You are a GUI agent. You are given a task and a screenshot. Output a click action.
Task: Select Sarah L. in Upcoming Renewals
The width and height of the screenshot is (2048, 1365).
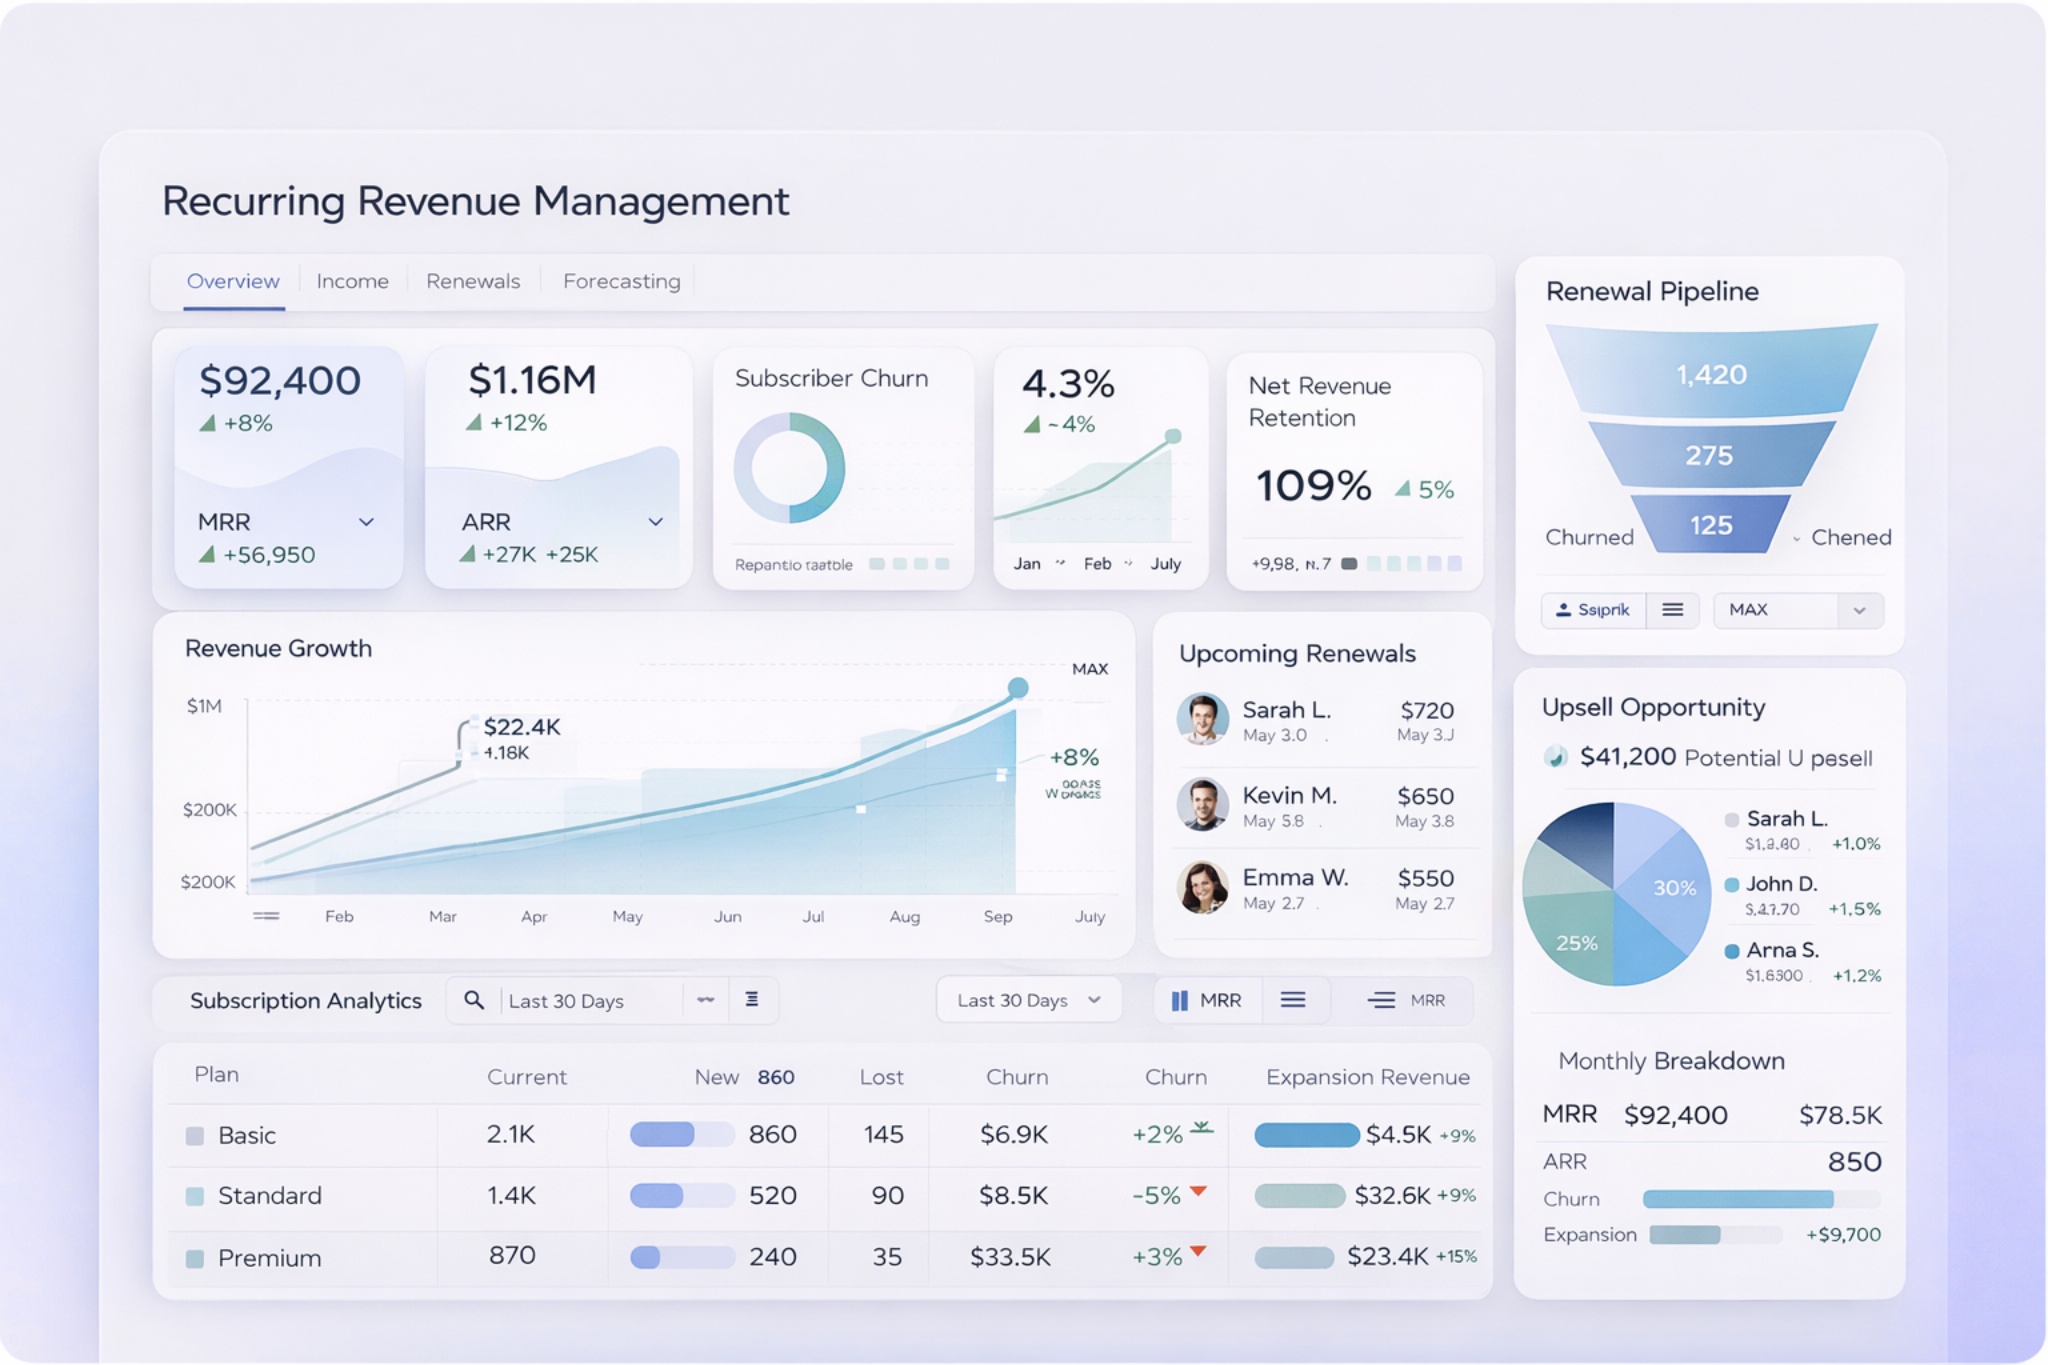coord(1288,710)
